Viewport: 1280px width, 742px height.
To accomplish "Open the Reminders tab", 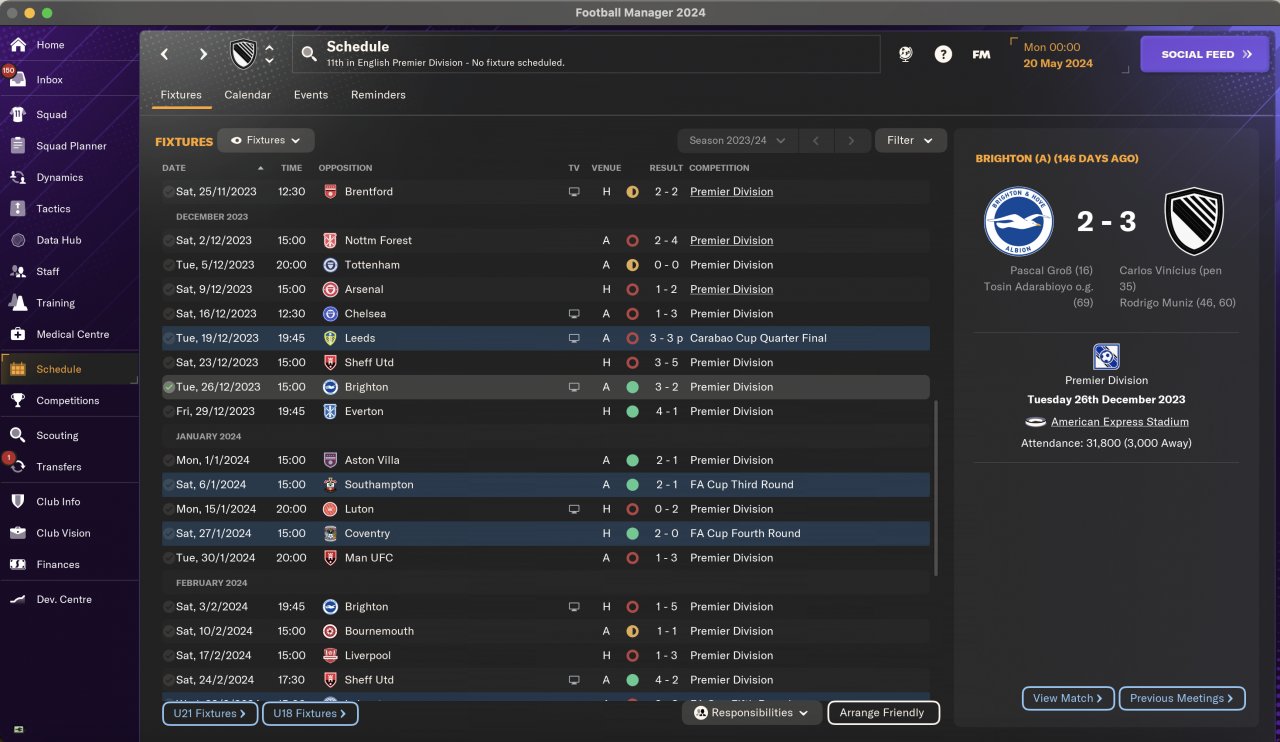I will (x=378, y=95).
